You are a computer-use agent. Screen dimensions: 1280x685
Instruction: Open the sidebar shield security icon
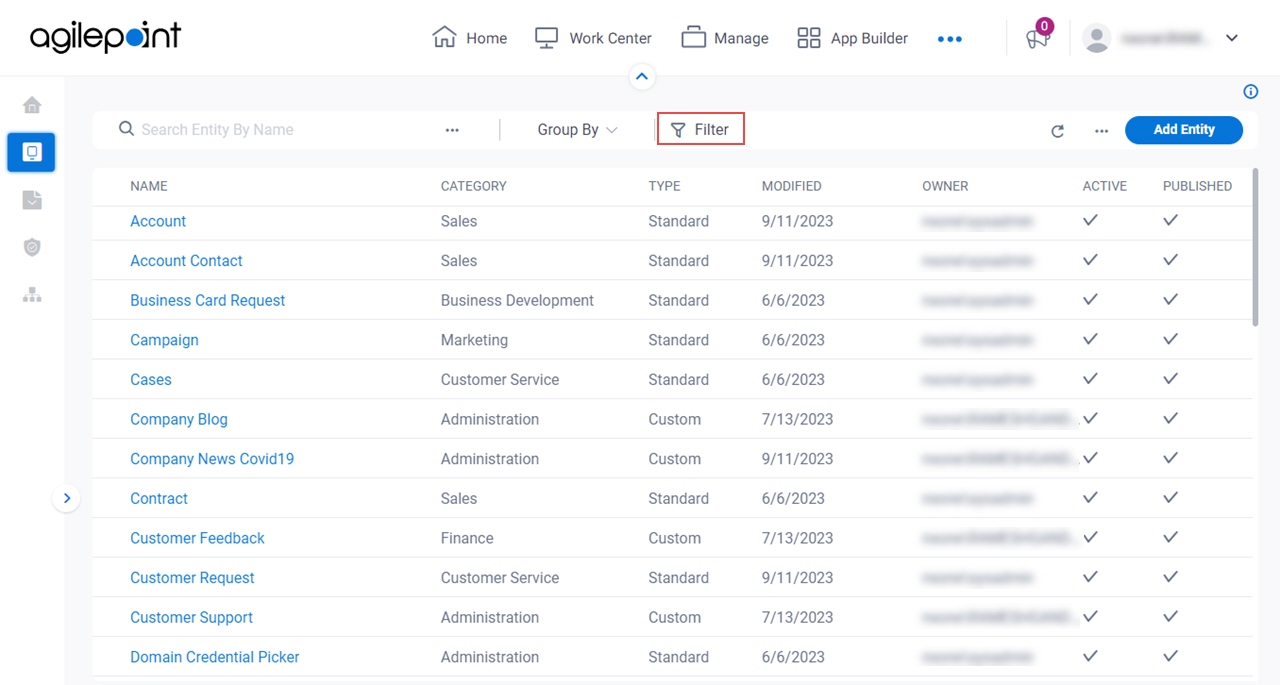click(32, 247)
